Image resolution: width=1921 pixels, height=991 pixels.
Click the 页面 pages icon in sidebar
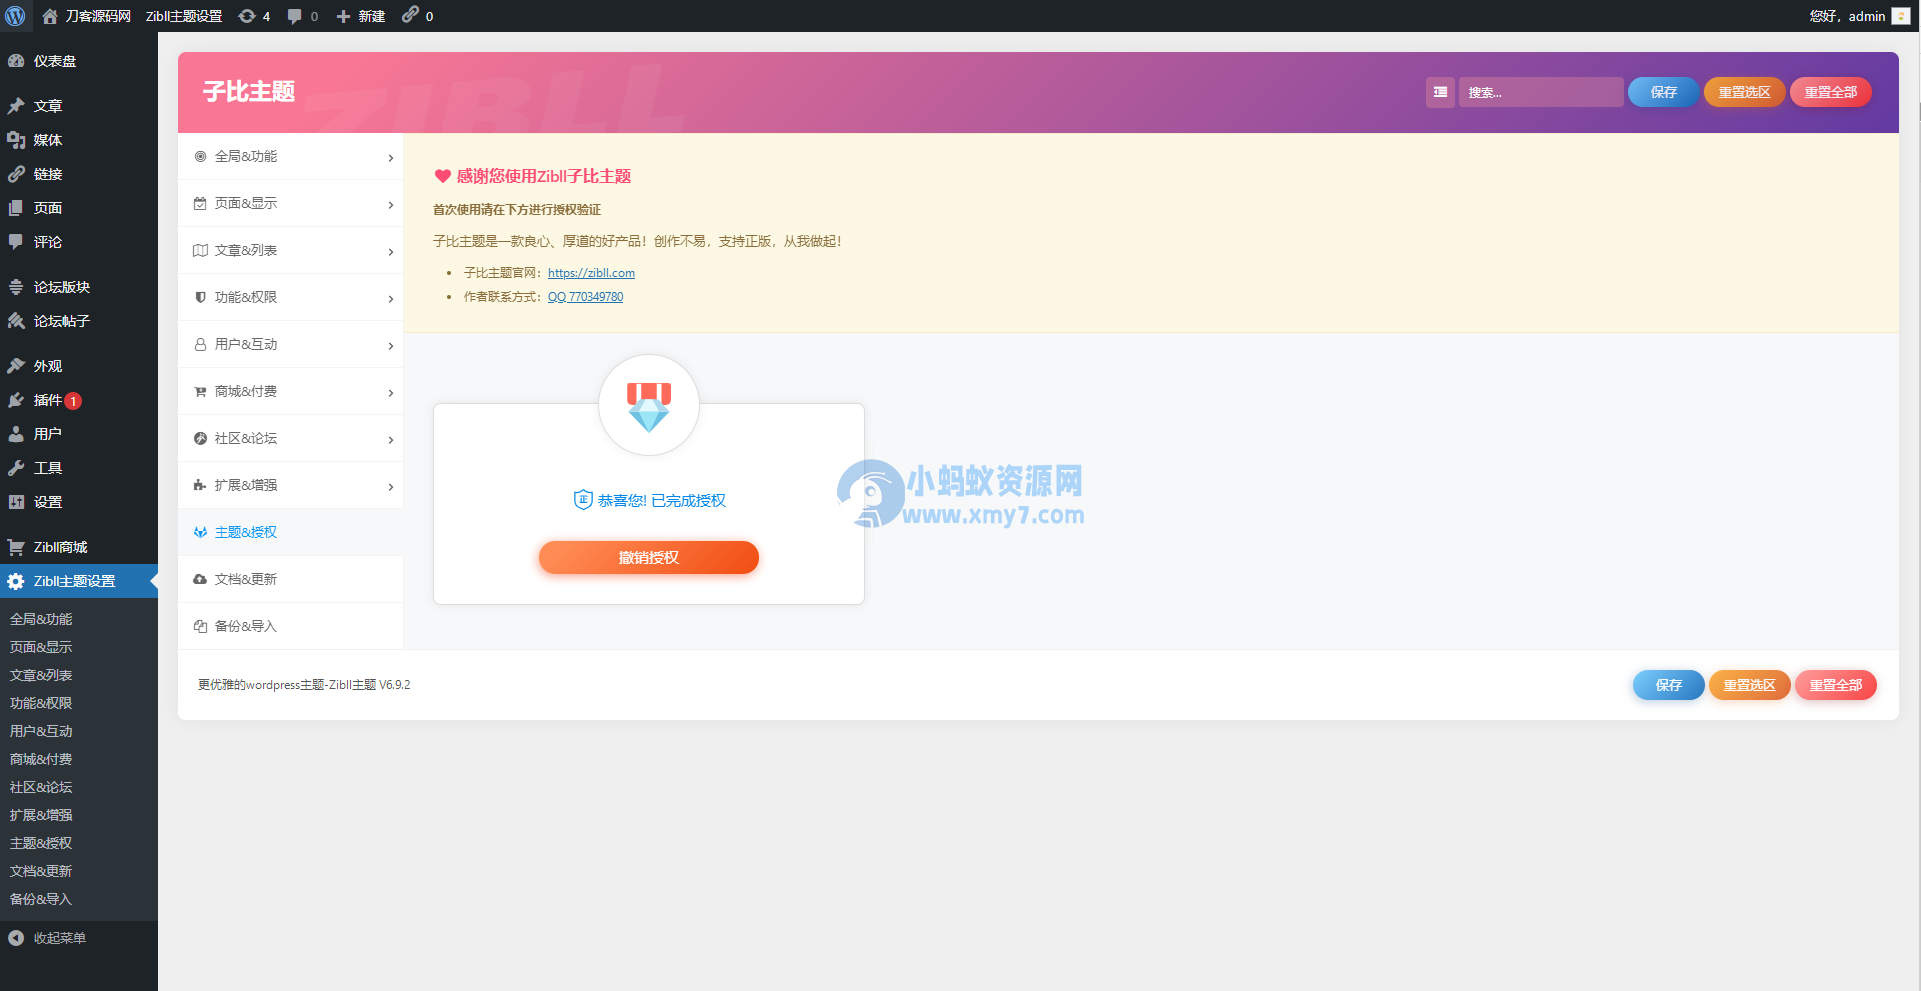[16, 208]
